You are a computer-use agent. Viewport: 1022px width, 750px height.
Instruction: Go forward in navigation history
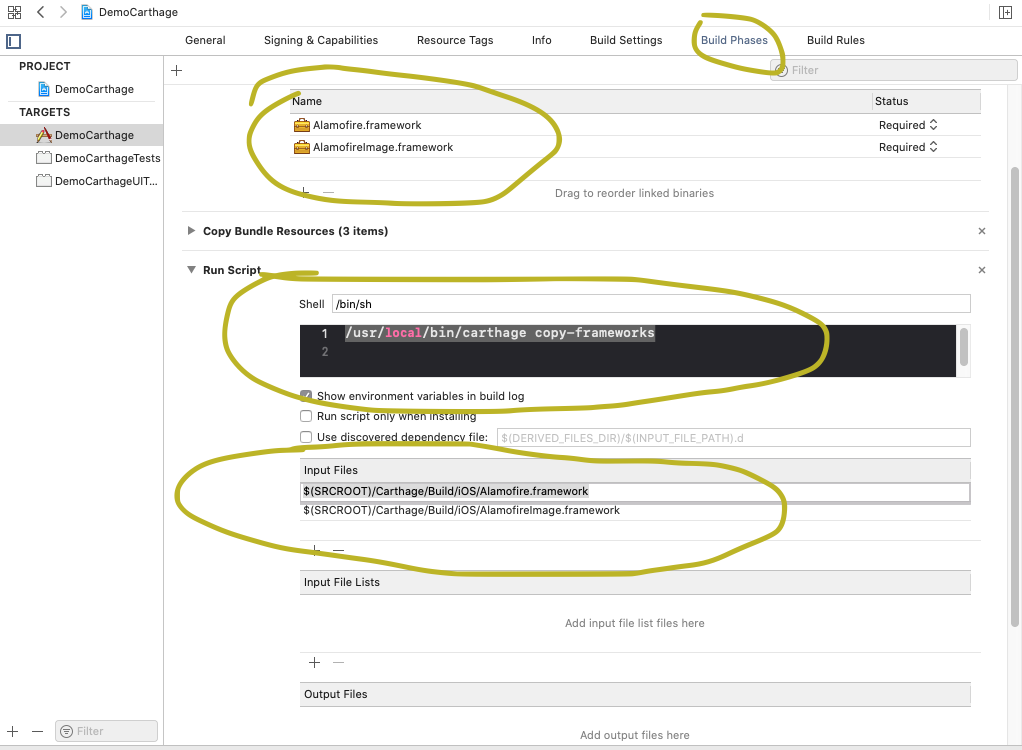[63, 12]
